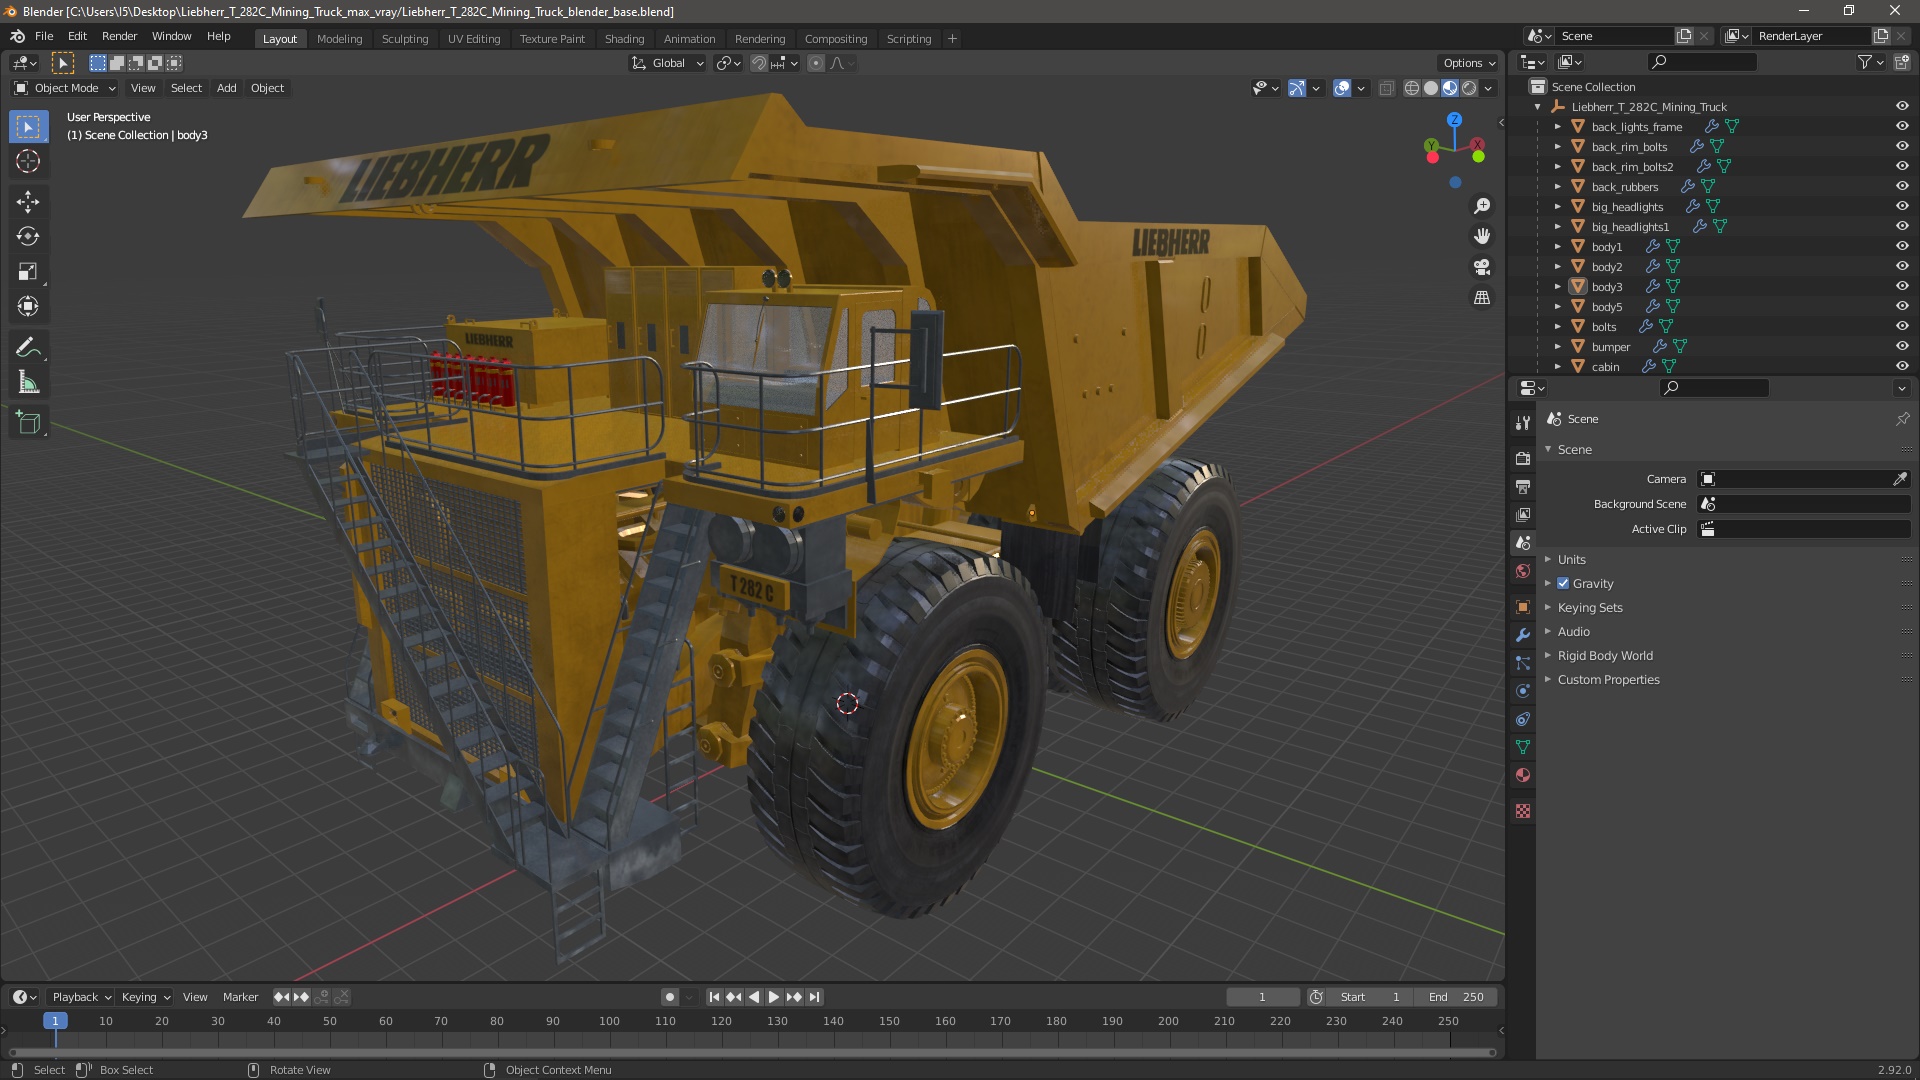Open the World properties tab

click(x=1523, y=571)
